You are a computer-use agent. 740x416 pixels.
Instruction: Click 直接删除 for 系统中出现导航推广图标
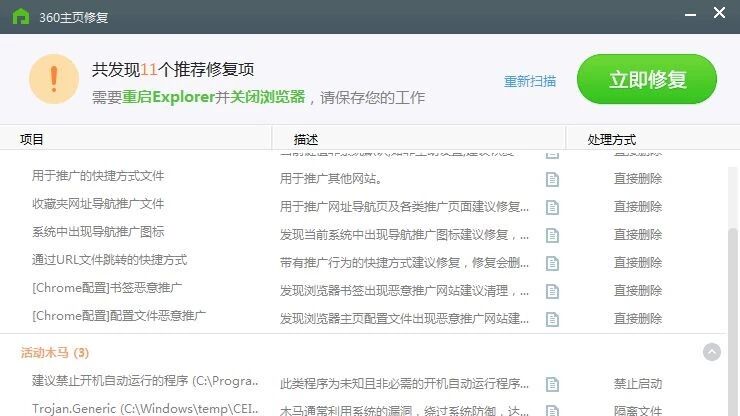[x=638, y=234]
